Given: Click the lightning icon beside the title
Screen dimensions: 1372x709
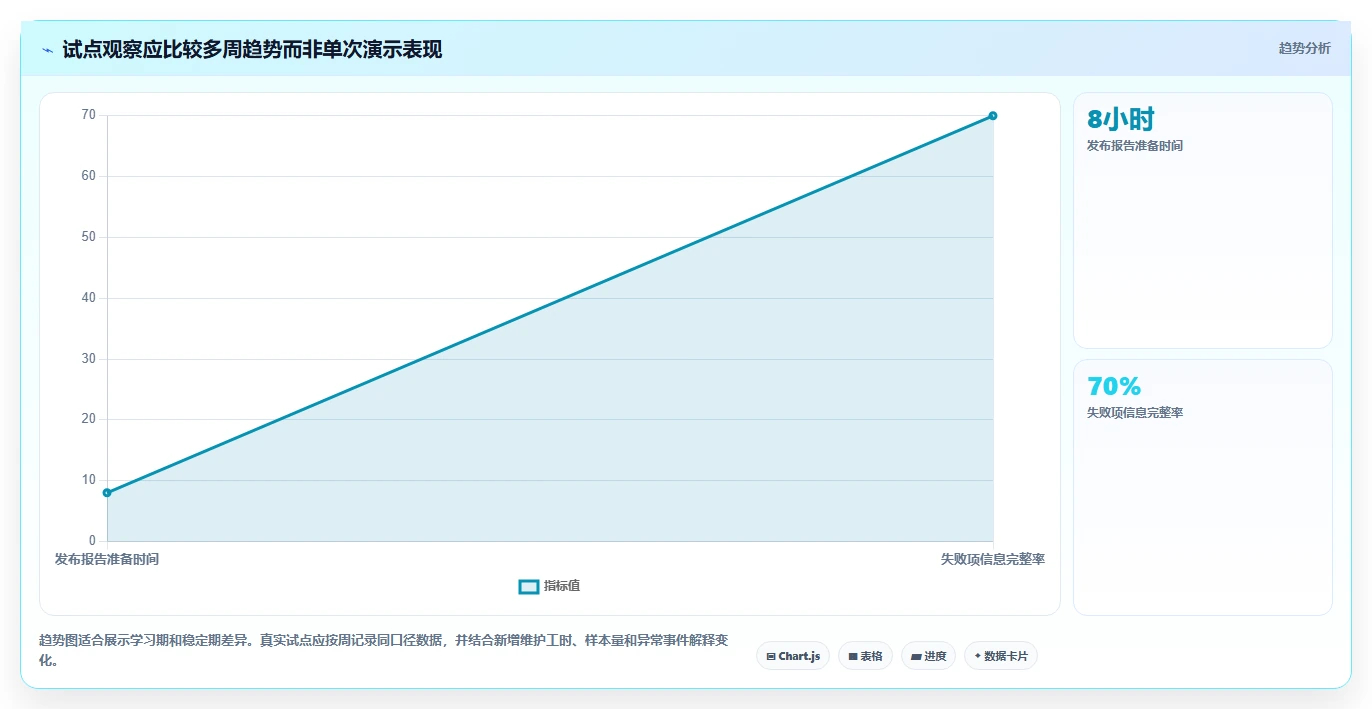Looking at the screenshot, I should [x=48, y=49].
